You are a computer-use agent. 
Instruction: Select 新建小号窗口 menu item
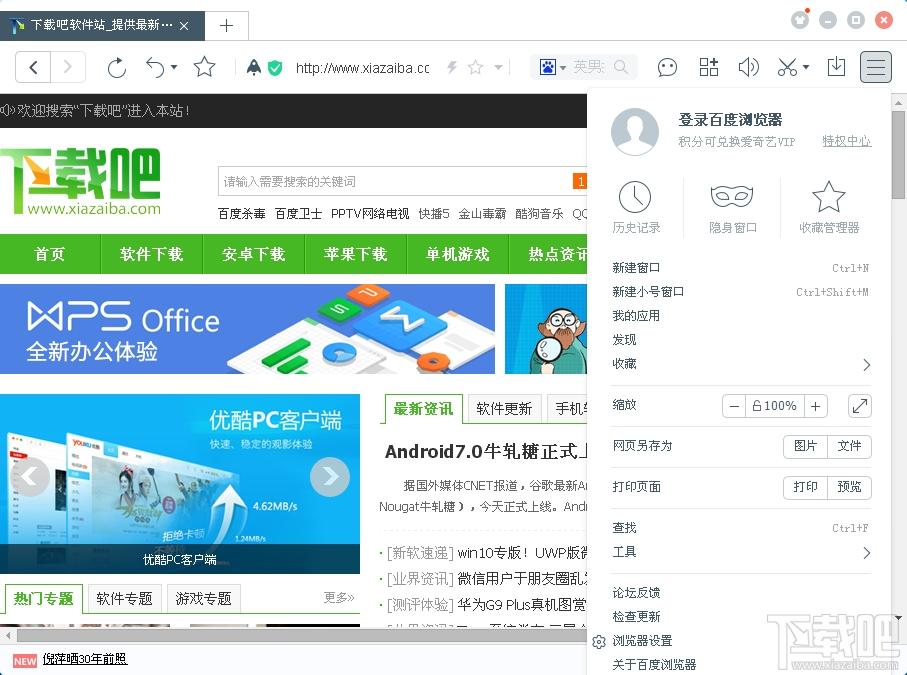tap(740, 292)
